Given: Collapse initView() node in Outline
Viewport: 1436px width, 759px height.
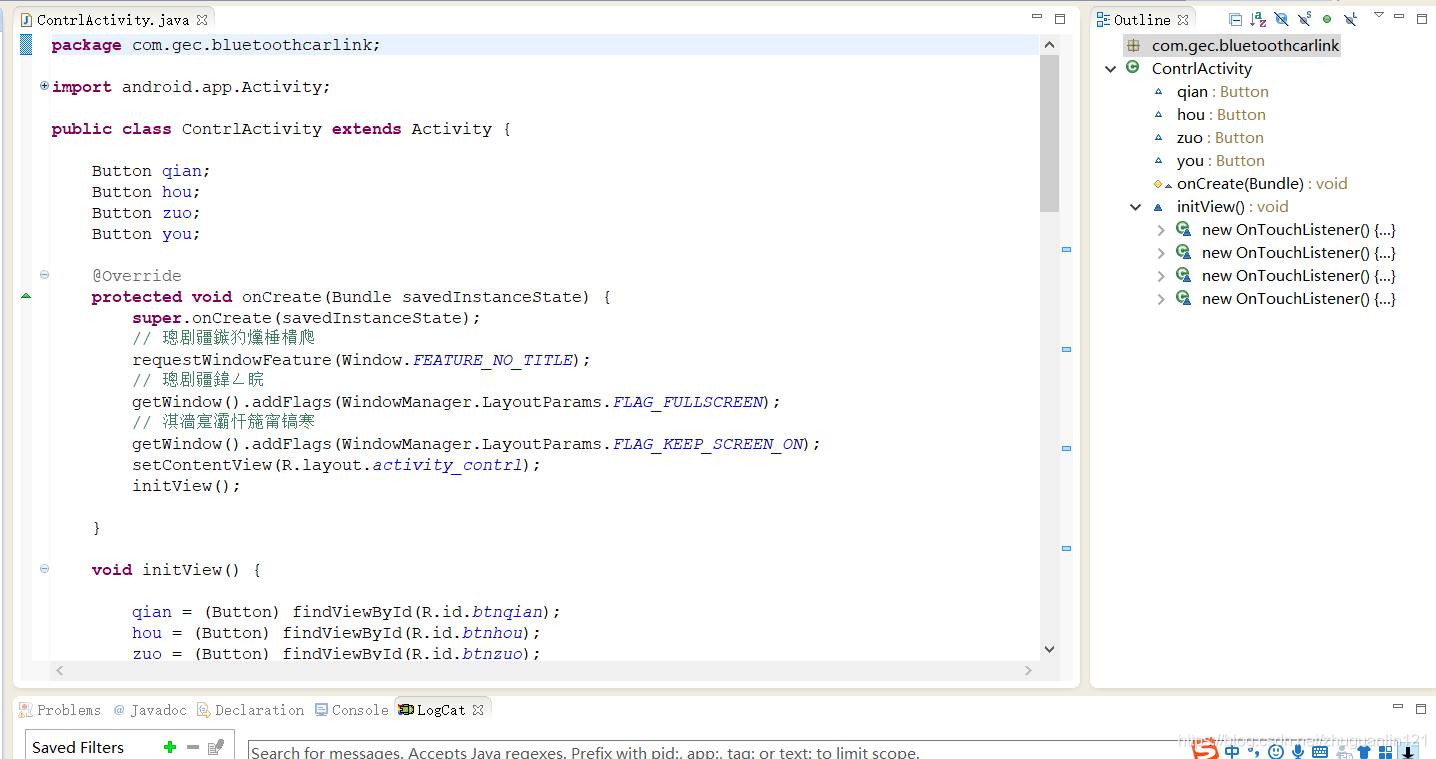Looking at the screenshot, I should pyautogui.click(x=1135, y=207).
